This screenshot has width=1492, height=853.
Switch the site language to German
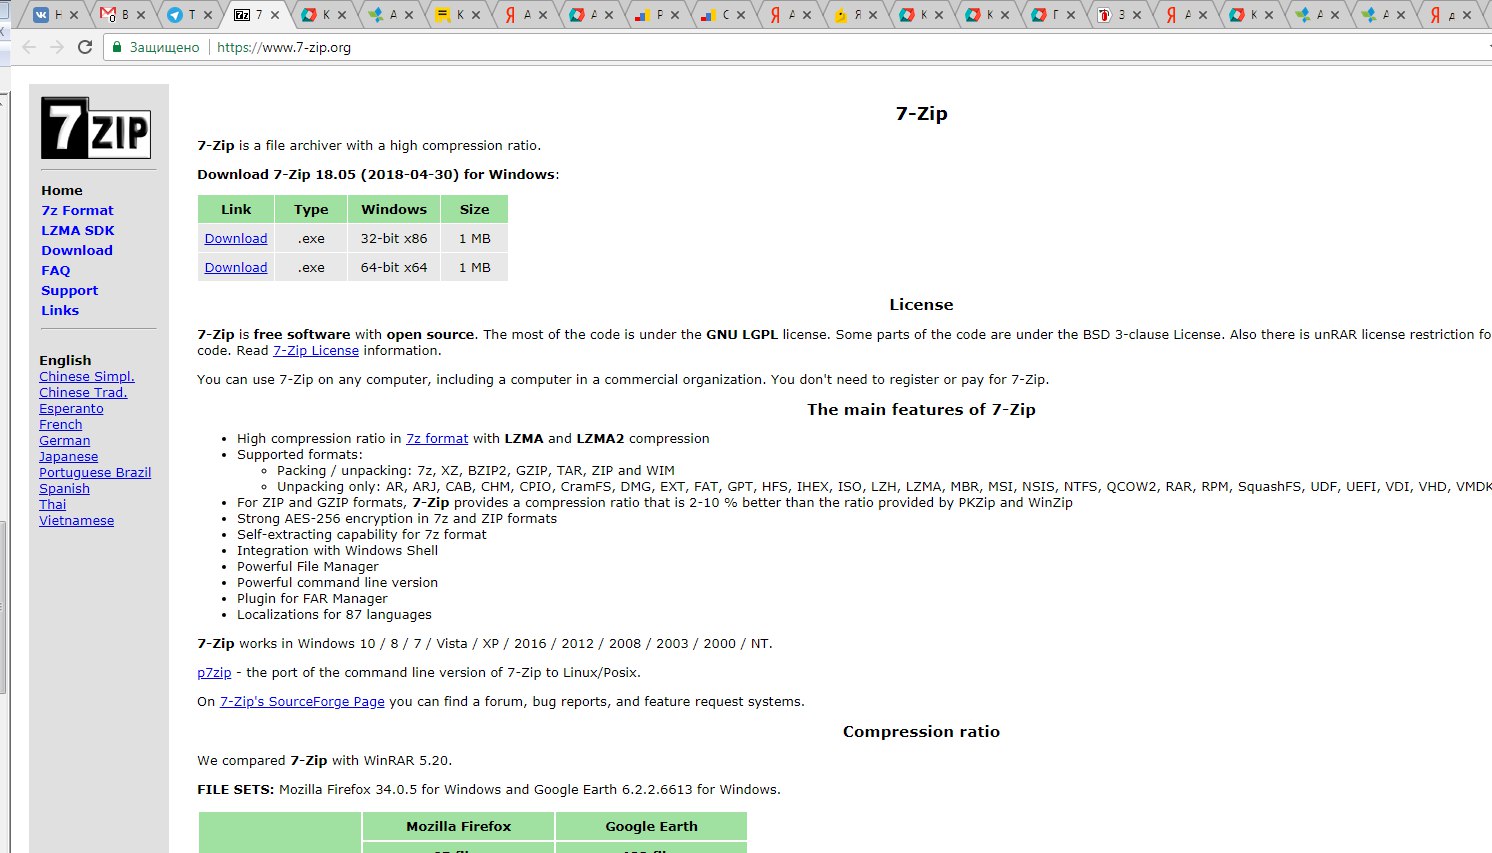(64, 440)
